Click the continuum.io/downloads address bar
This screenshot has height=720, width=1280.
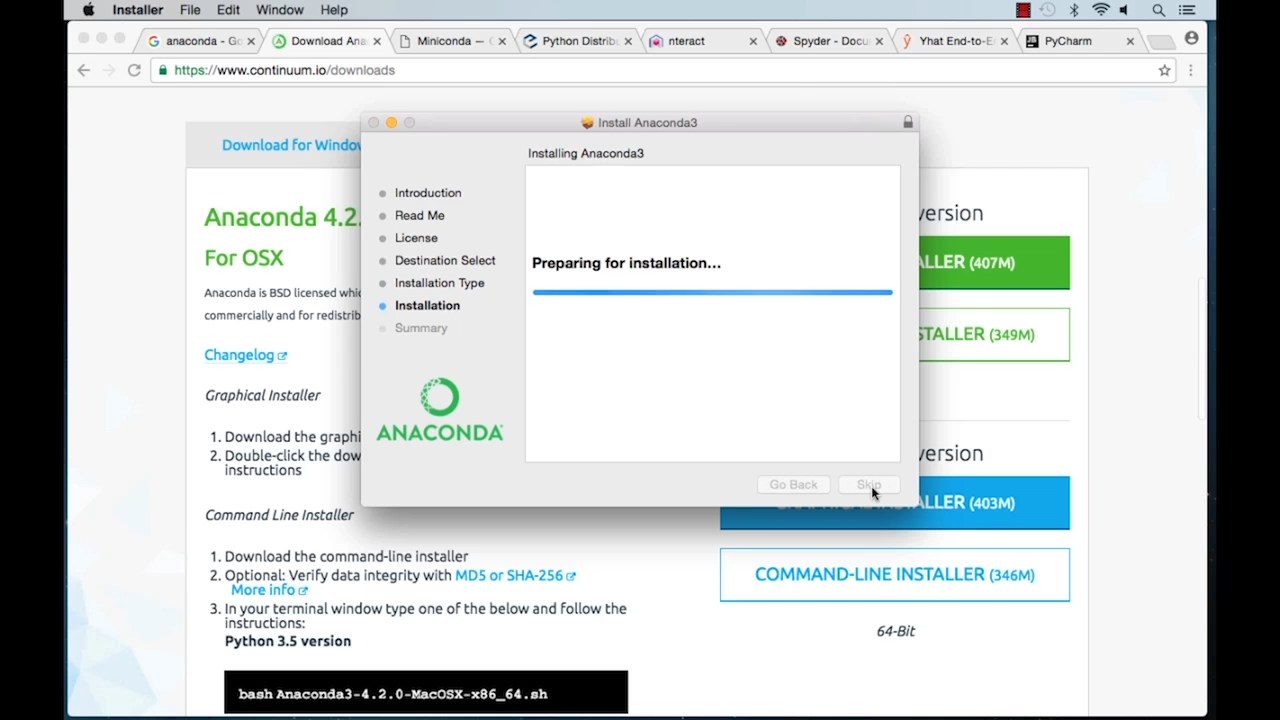point(664,70)
